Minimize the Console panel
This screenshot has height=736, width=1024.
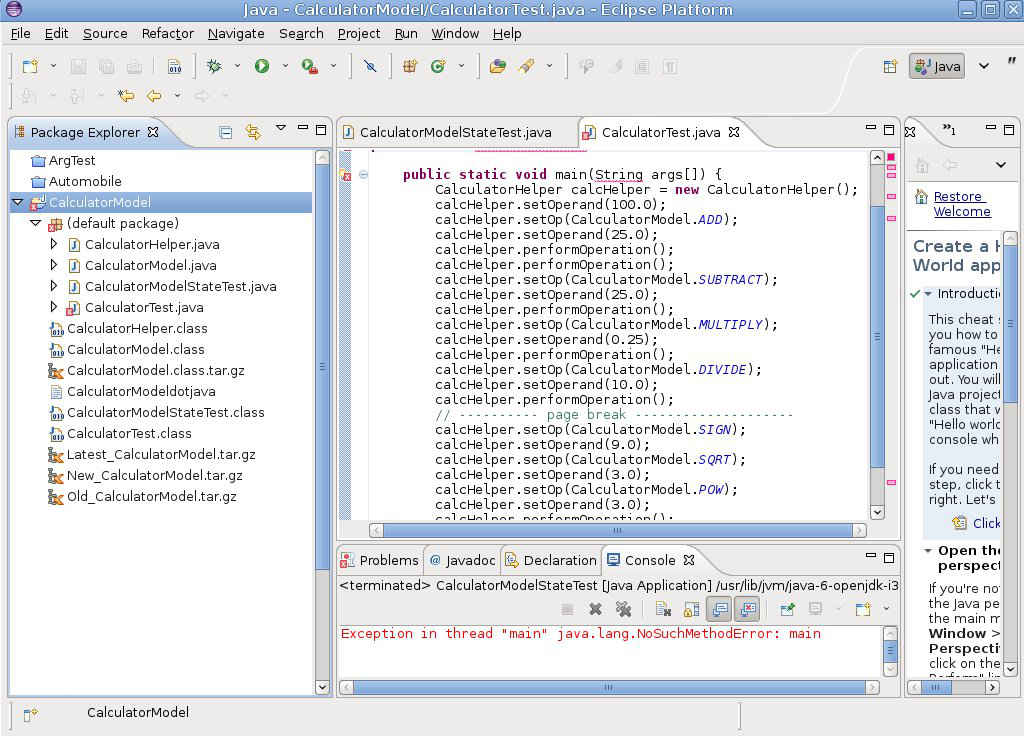(x=871, y=556)
